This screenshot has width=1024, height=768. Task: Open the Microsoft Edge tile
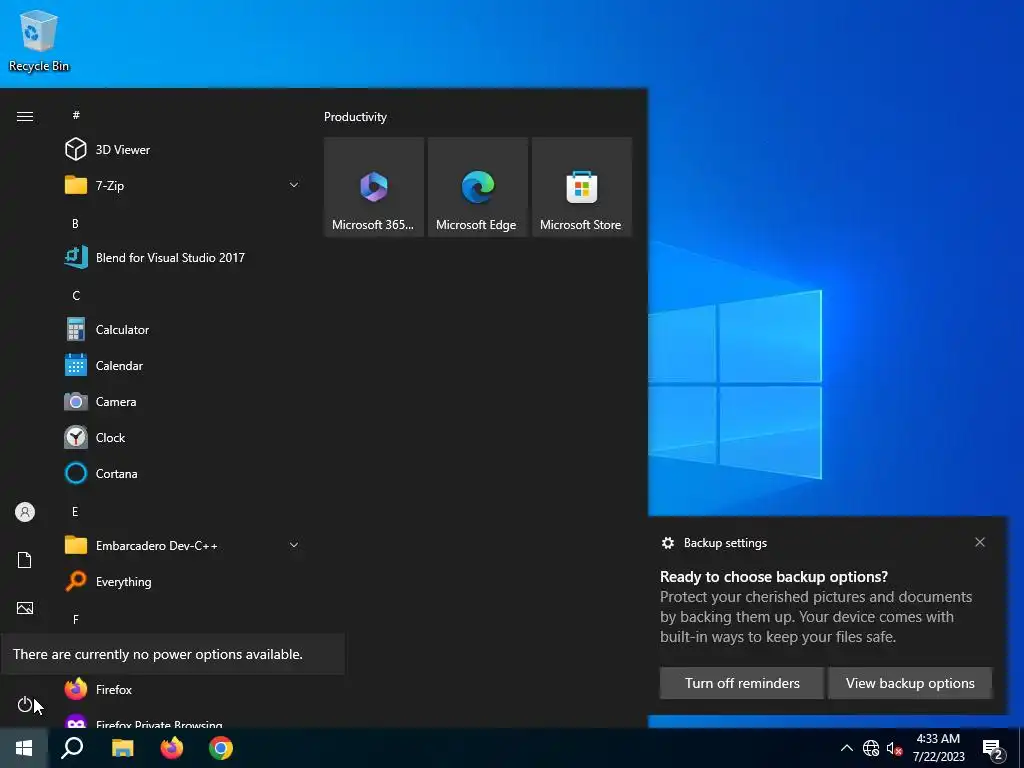click(477, 187)
